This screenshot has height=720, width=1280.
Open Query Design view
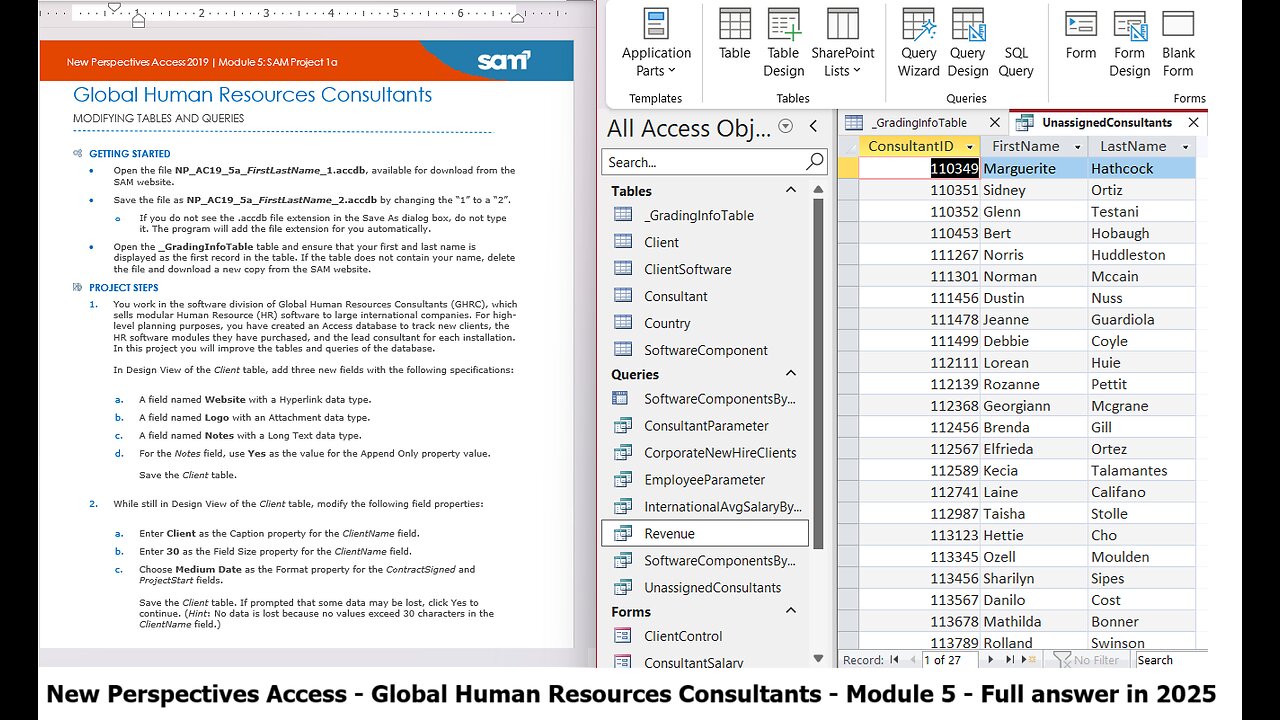pos(968,44)
